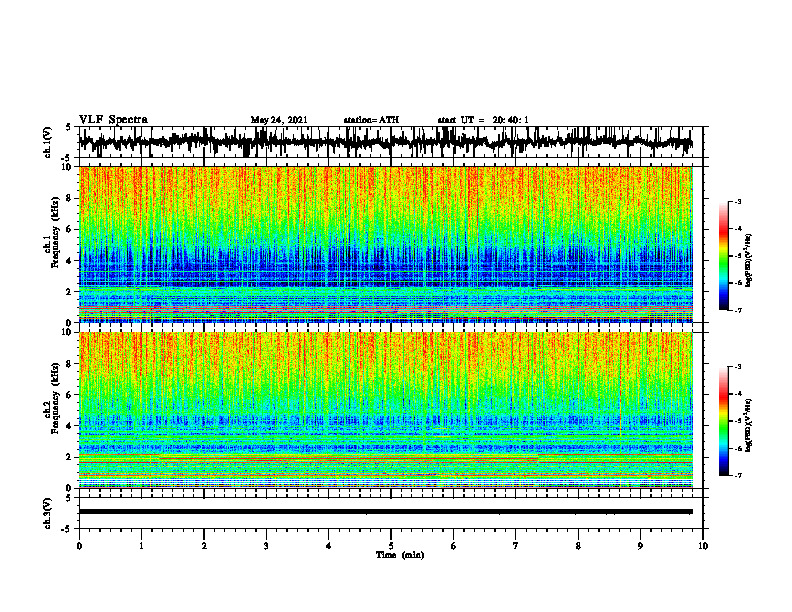
Task: Click the '-7' tick on ch.1 colorbar
Action: 738,310
